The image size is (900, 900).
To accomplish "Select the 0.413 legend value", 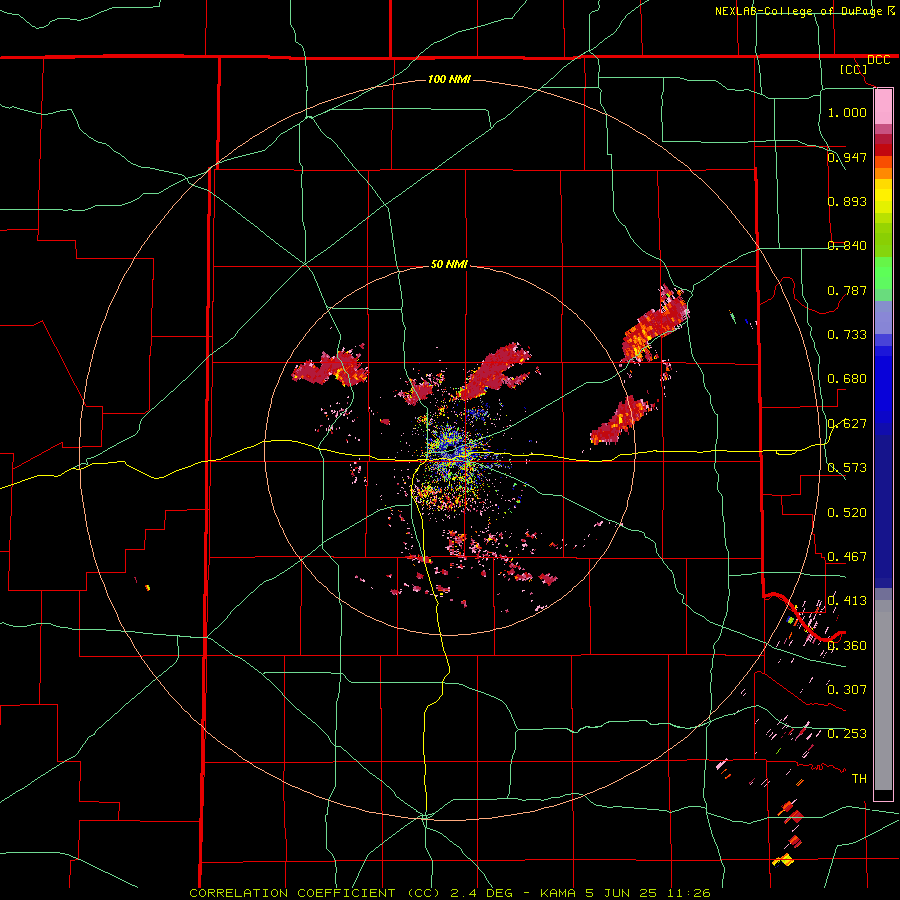I will point(847,601).
